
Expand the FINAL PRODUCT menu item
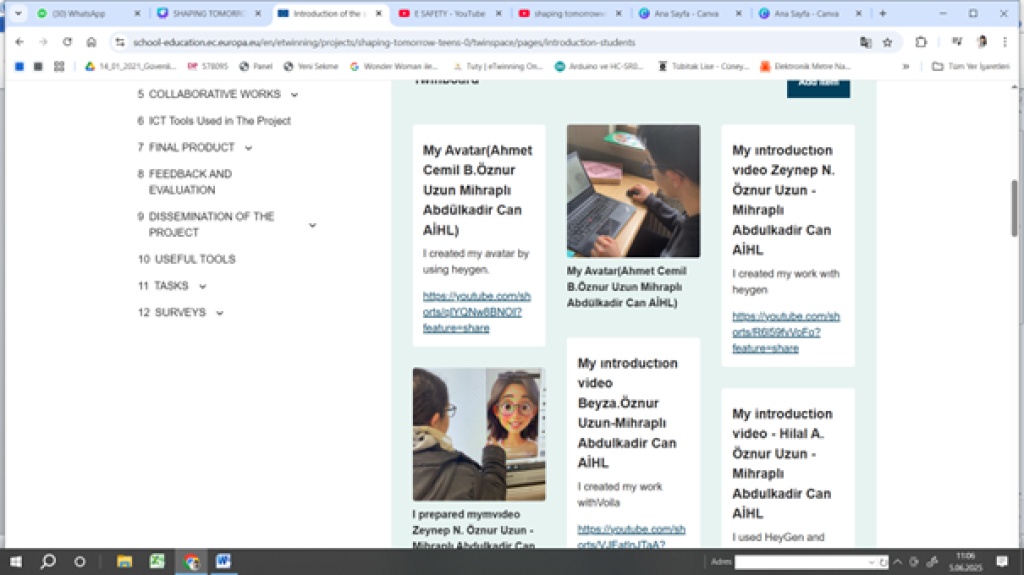pos(248,148)
